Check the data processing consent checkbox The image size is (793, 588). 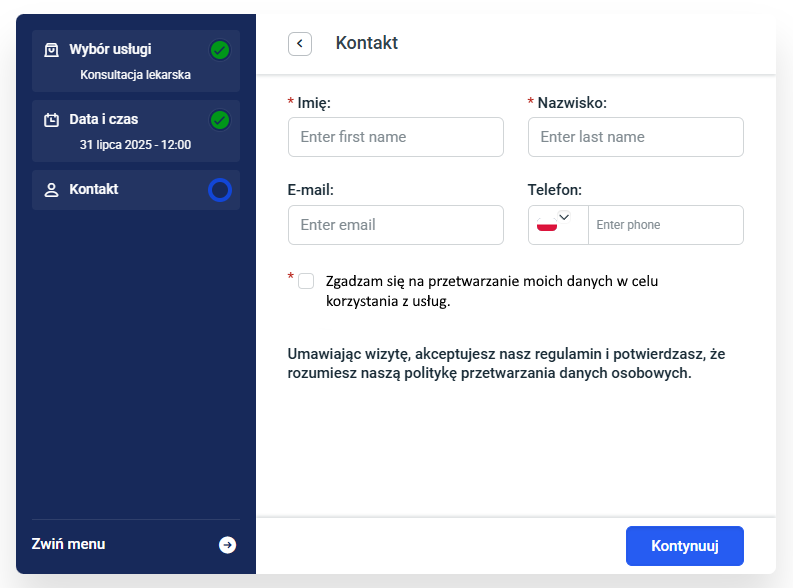(306, 281)
